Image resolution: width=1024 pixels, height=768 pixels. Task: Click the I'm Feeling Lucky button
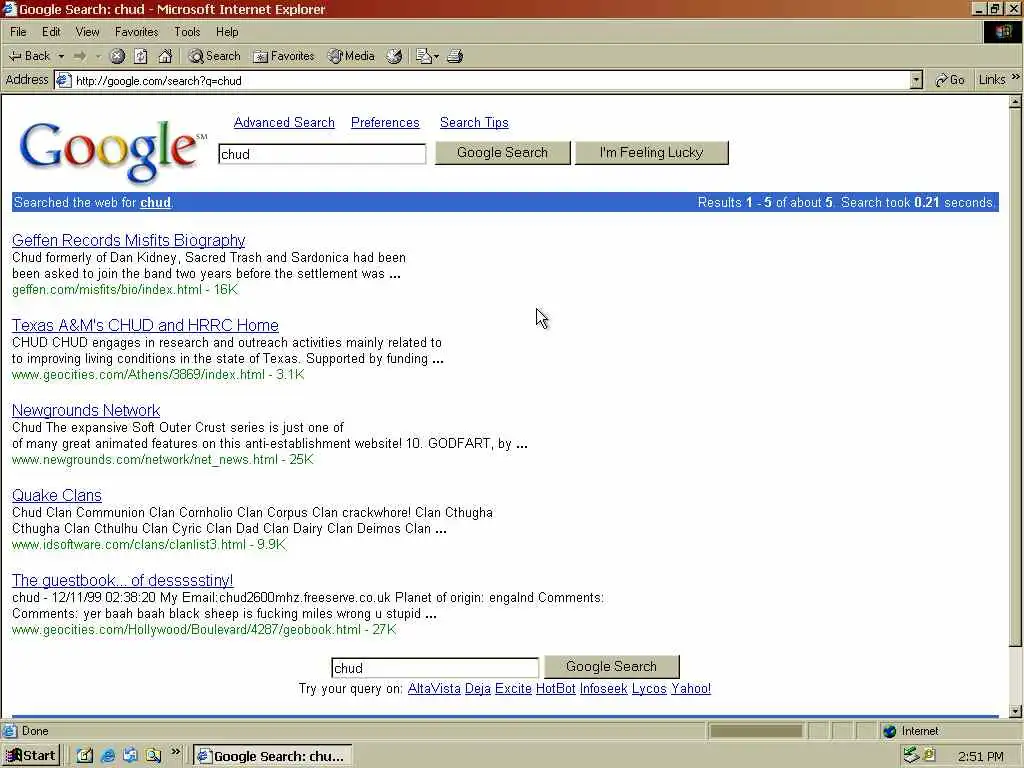click(652, 153)
